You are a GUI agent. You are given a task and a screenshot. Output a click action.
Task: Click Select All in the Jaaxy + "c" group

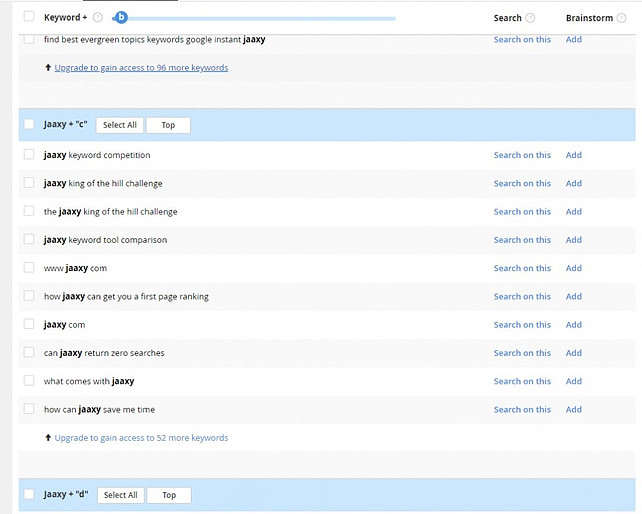(120, 125)
